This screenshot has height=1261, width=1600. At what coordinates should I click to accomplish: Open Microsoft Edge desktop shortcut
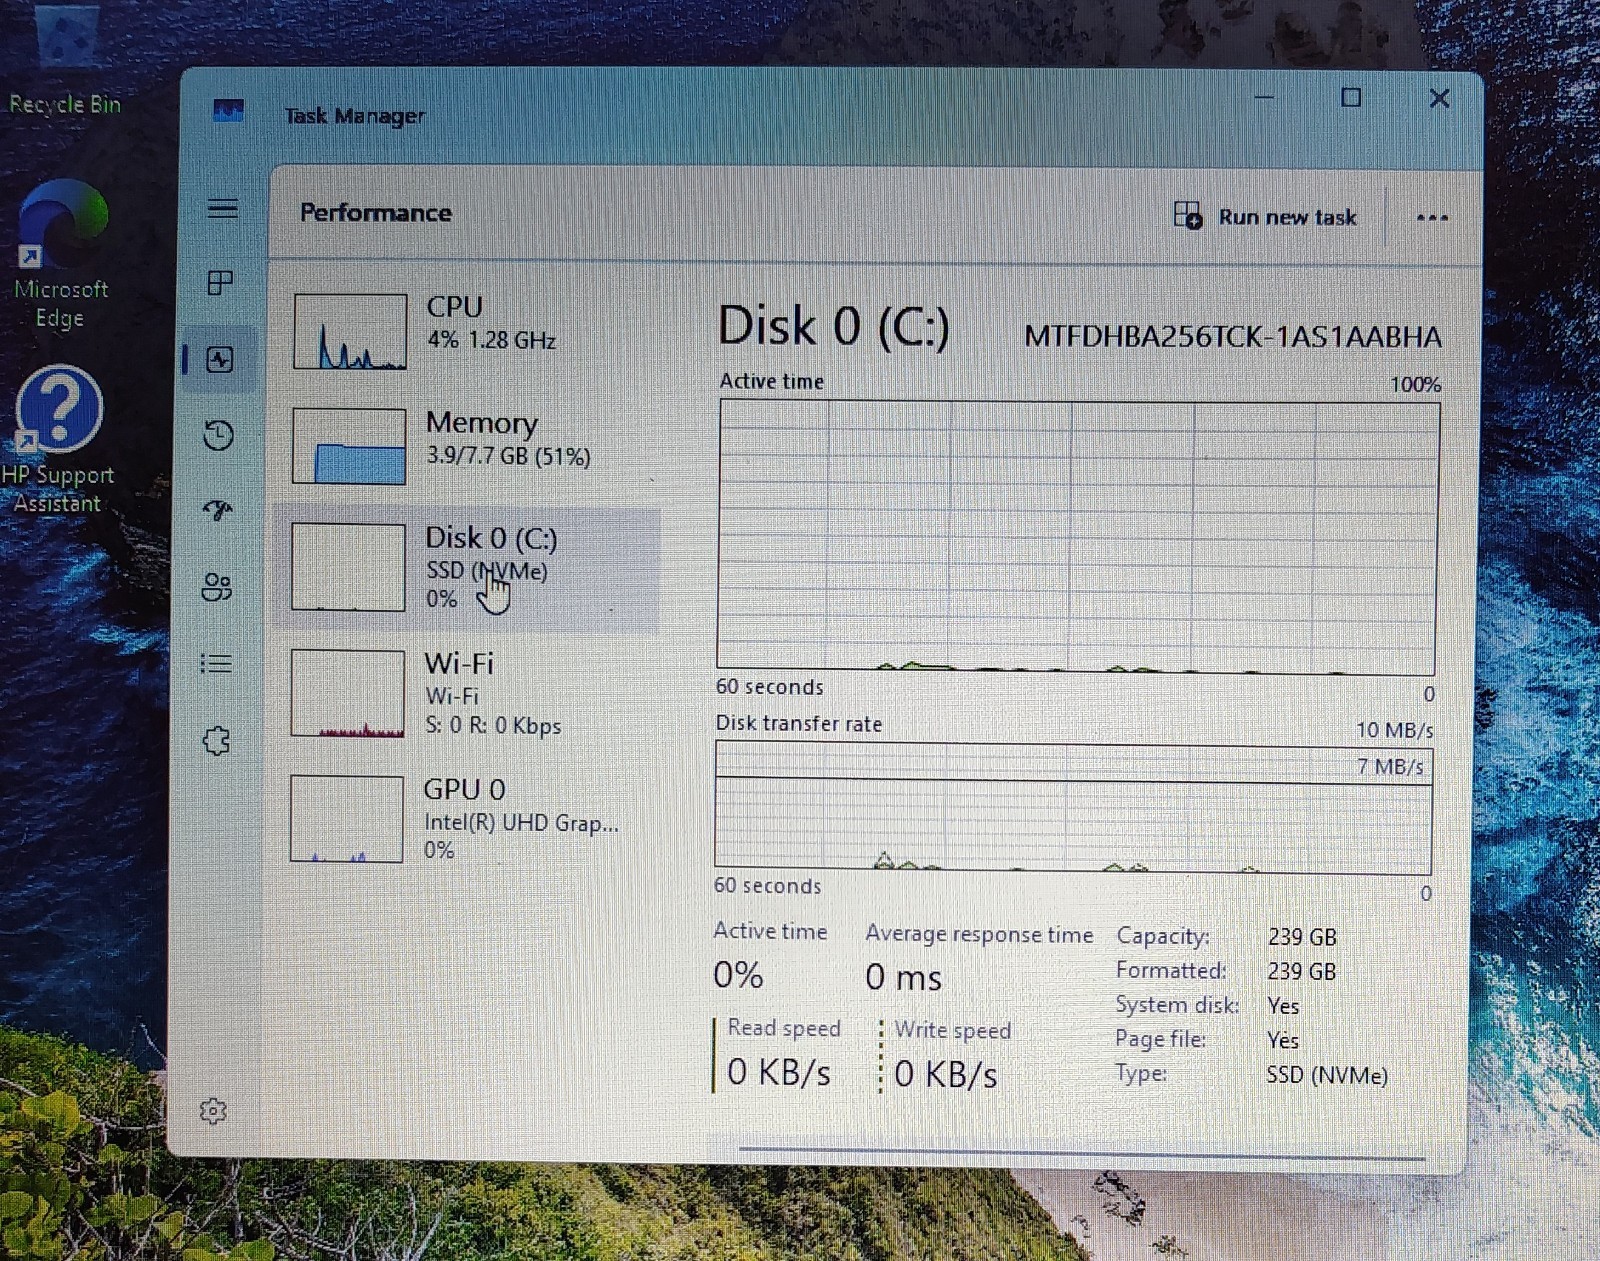pyautogui.click(x=61, y=255)
